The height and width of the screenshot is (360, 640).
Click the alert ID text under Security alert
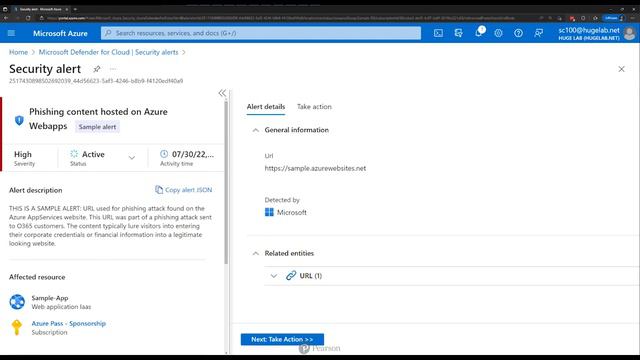pyautogui.click(x=96, y=81)
